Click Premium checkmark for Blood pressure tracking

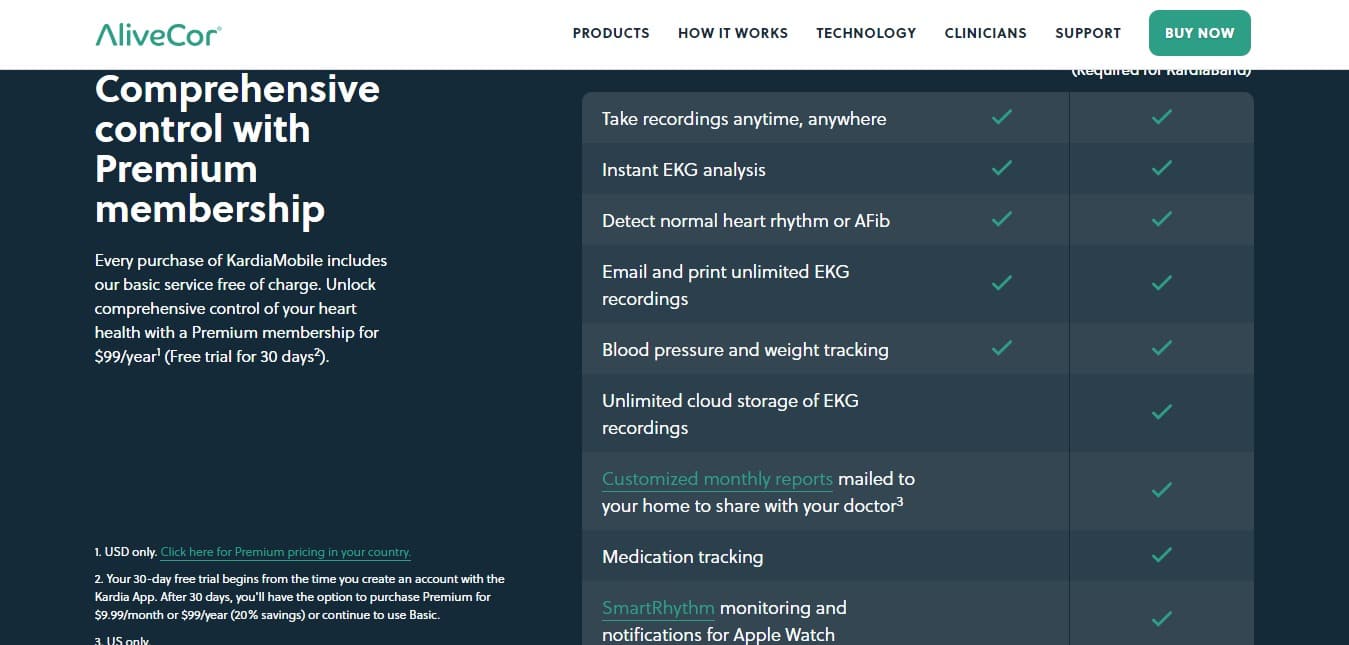coord(1161,348)
